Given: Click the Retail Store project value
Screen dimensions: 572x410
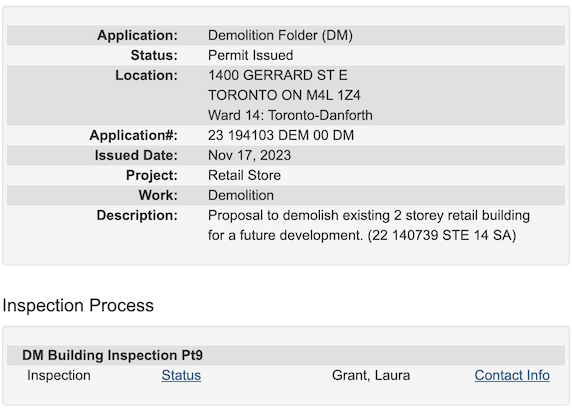Looking at the screenshot, I should (244, 175).
